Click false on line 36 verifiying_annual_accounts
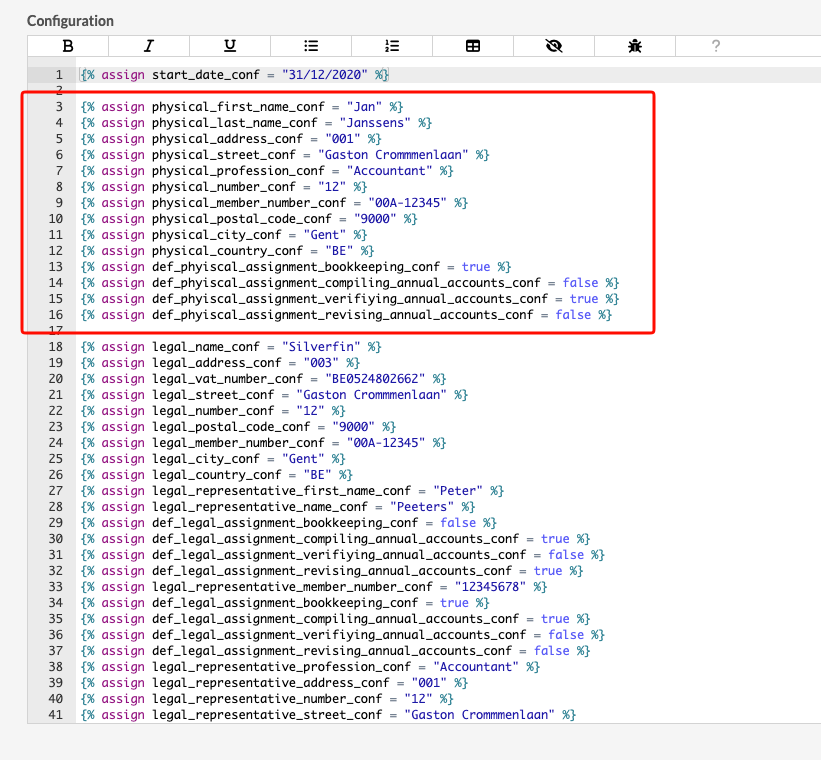The image size is (821, 760). 566,635
